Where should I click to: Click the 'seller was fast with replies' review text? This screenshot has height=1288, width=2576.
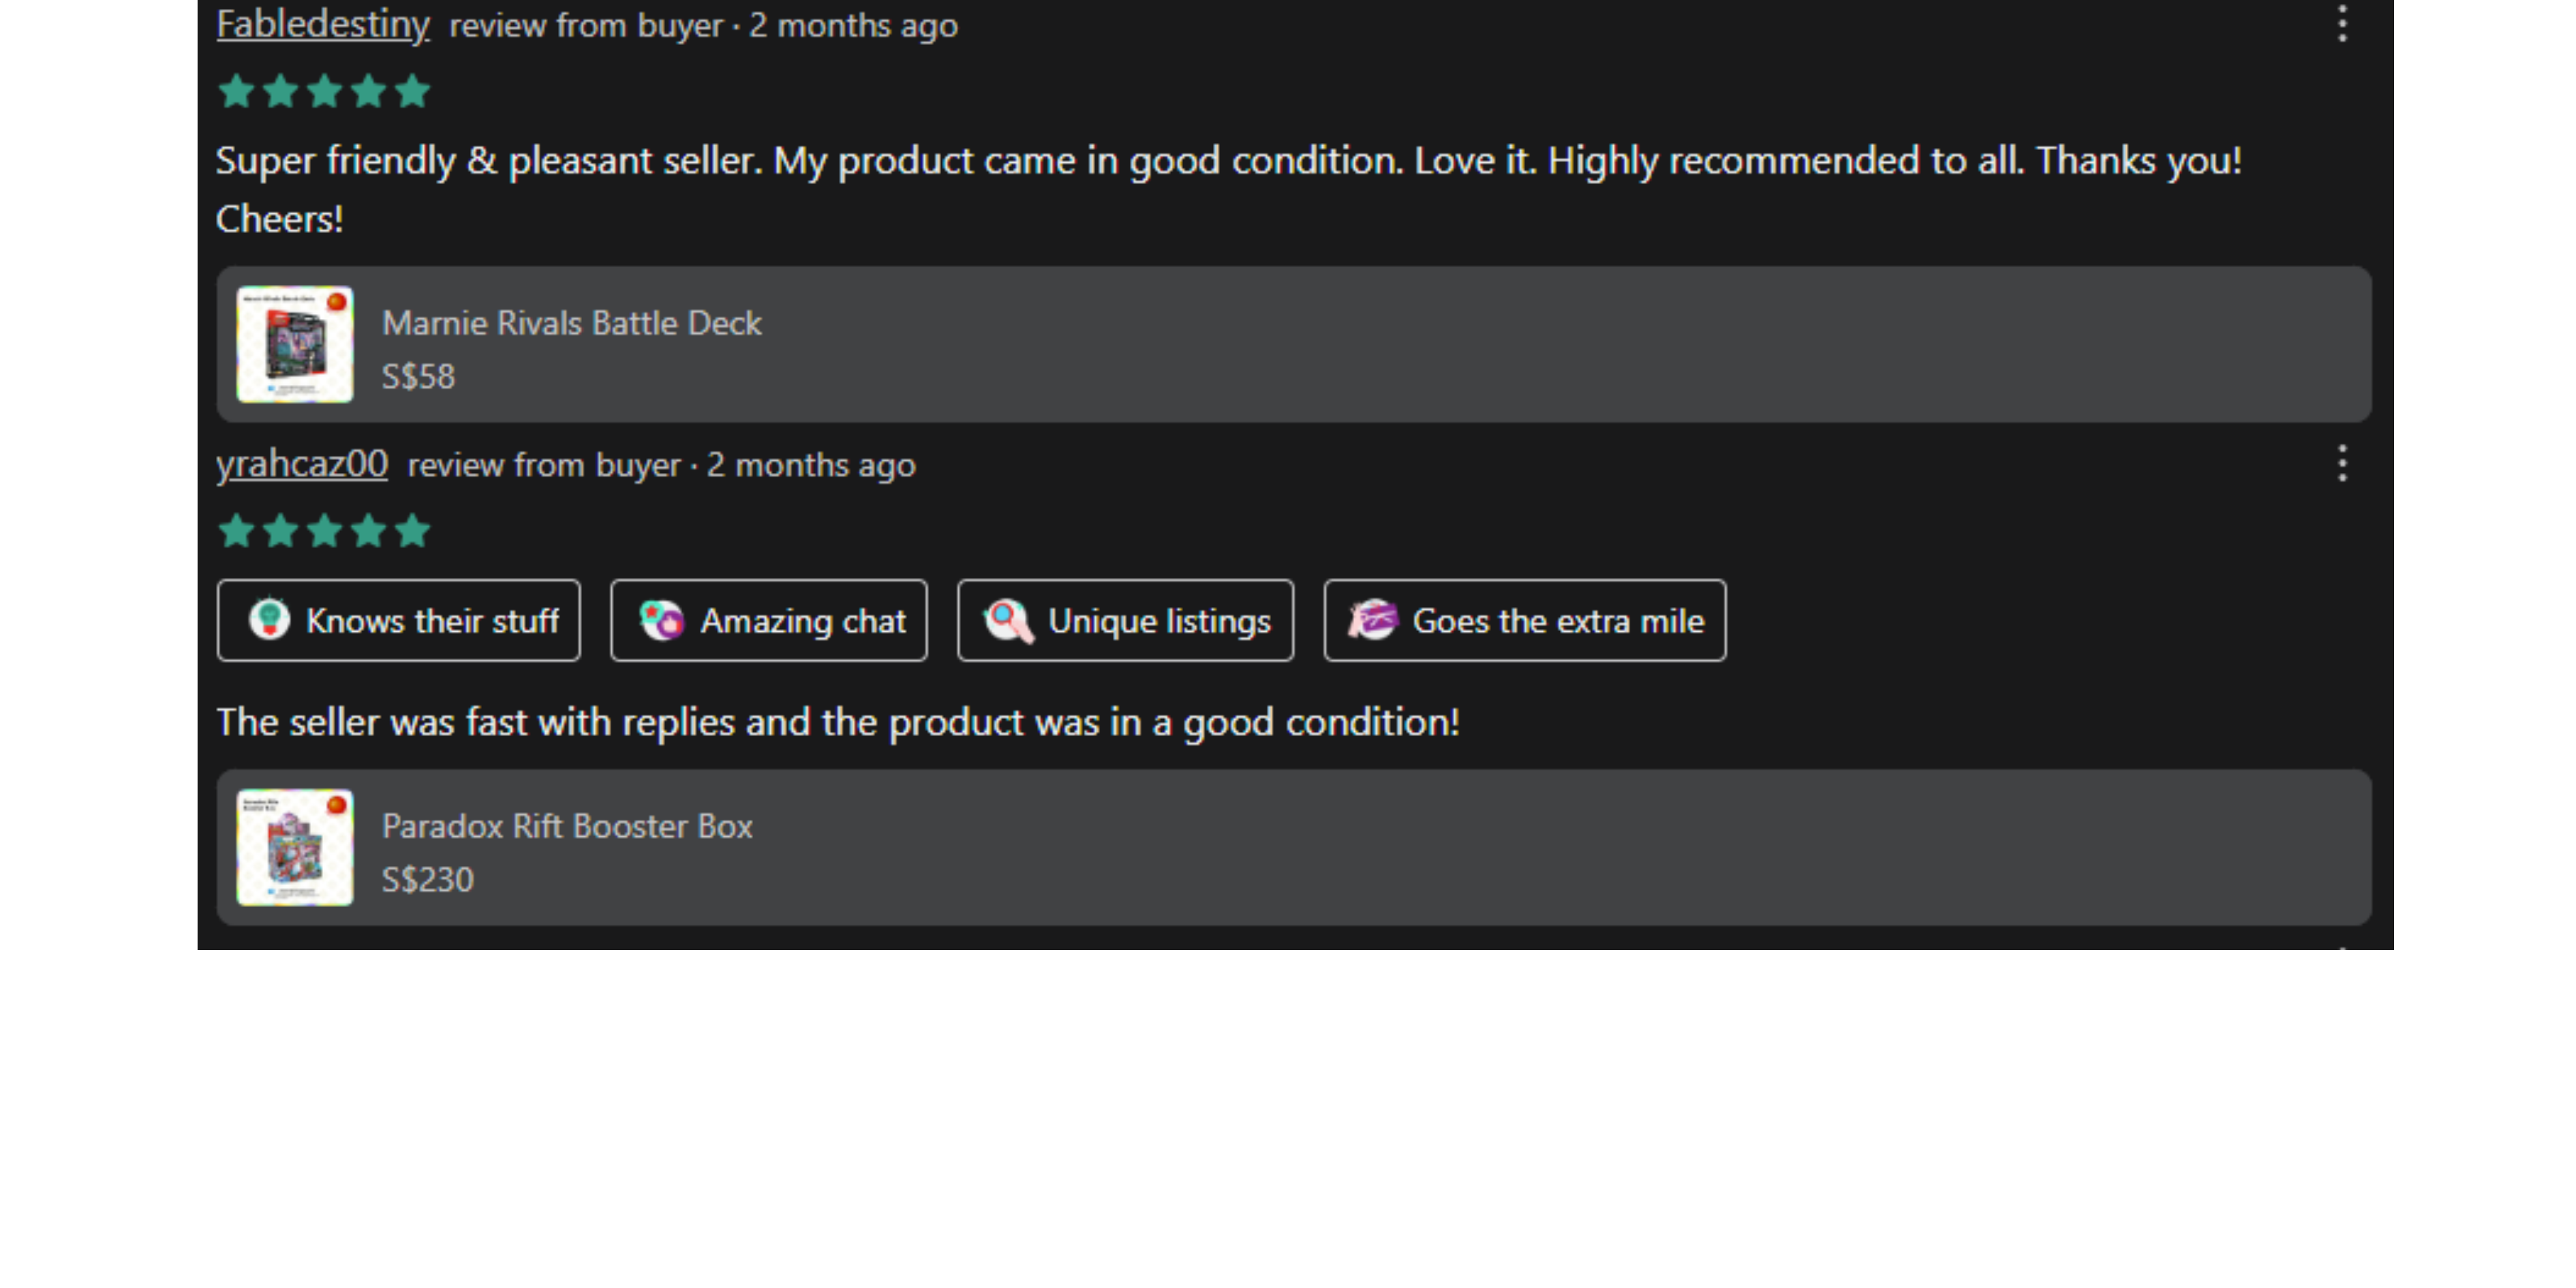[x=838, y=722]
